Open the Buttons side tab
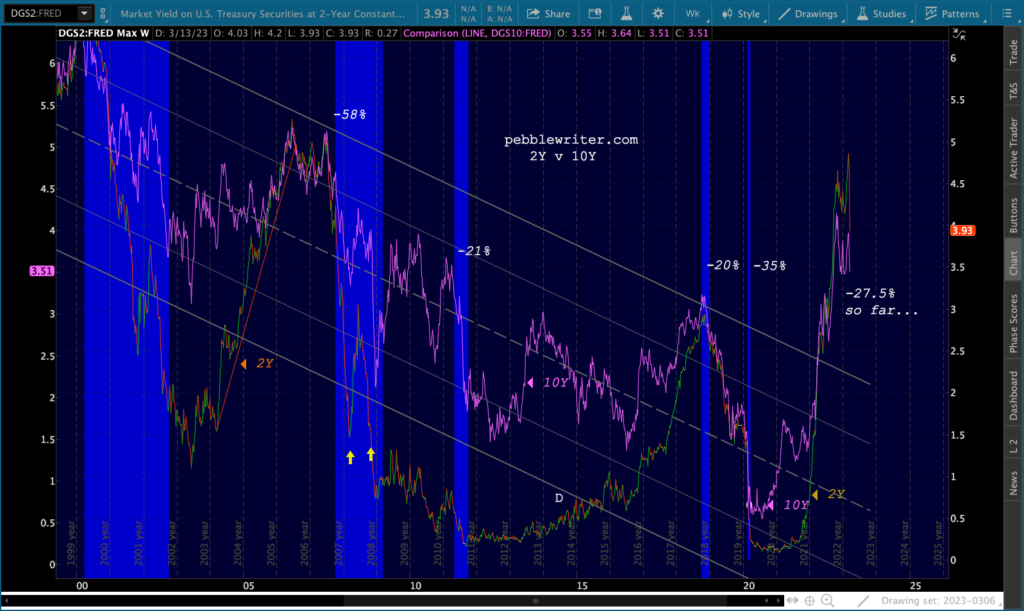 tap(1014, 215)
